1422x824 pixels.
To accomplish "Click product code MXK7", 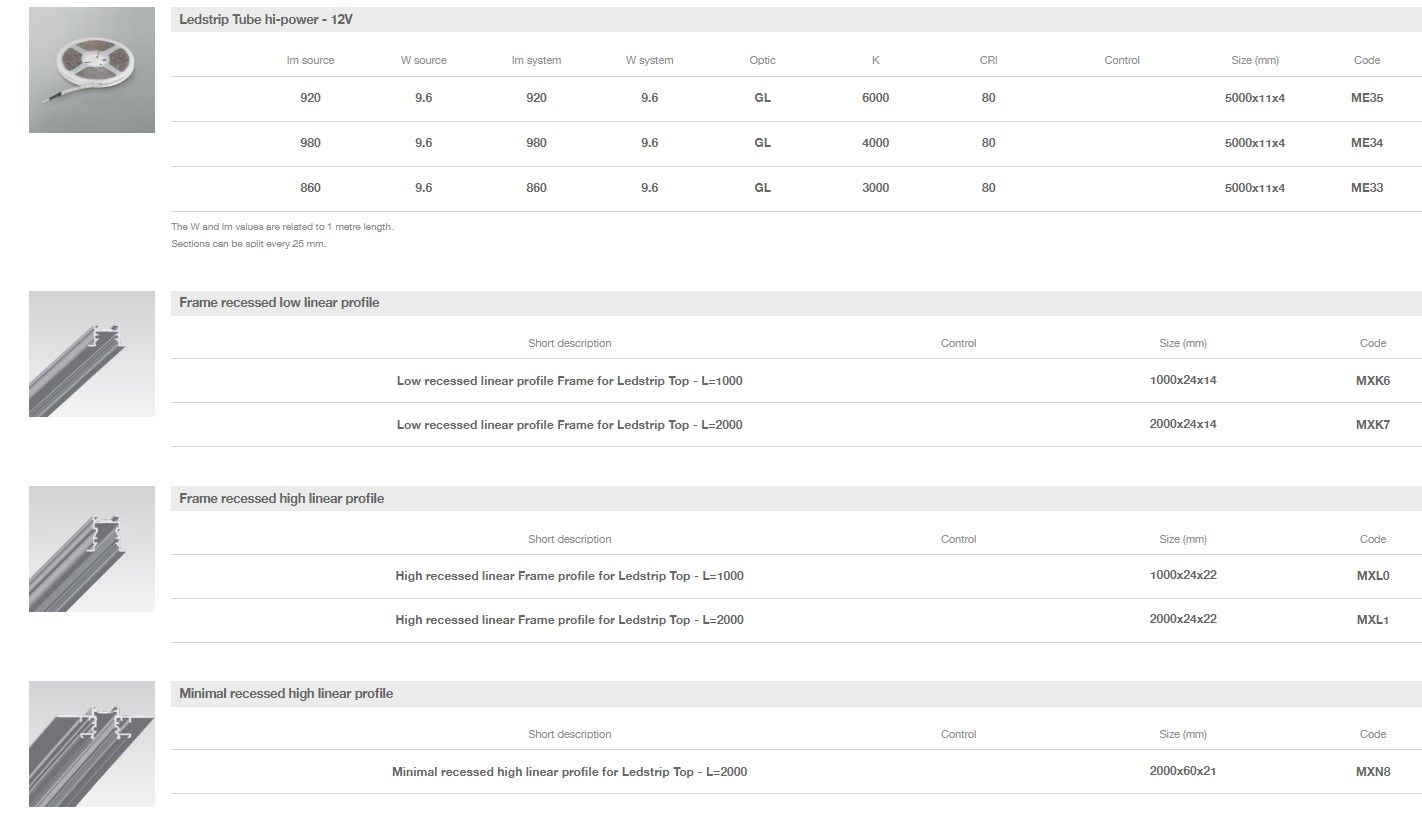I will [x=1372, y=425].
